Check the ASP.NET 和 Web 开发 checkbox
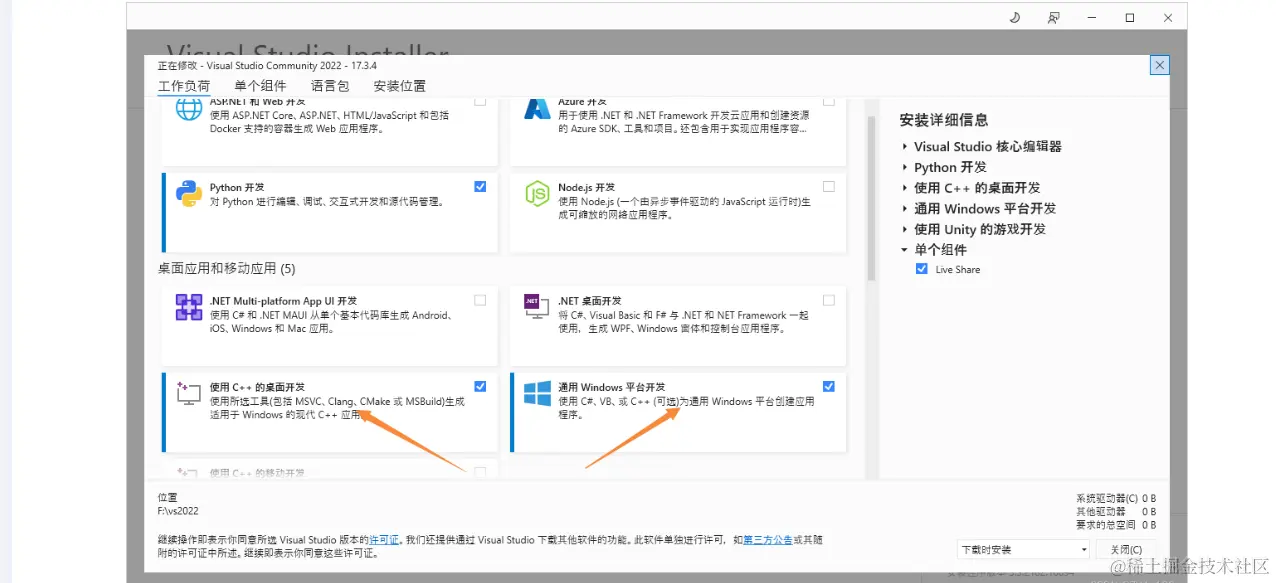Screen dimensions: 1276x583 click(x=480, y=100)
